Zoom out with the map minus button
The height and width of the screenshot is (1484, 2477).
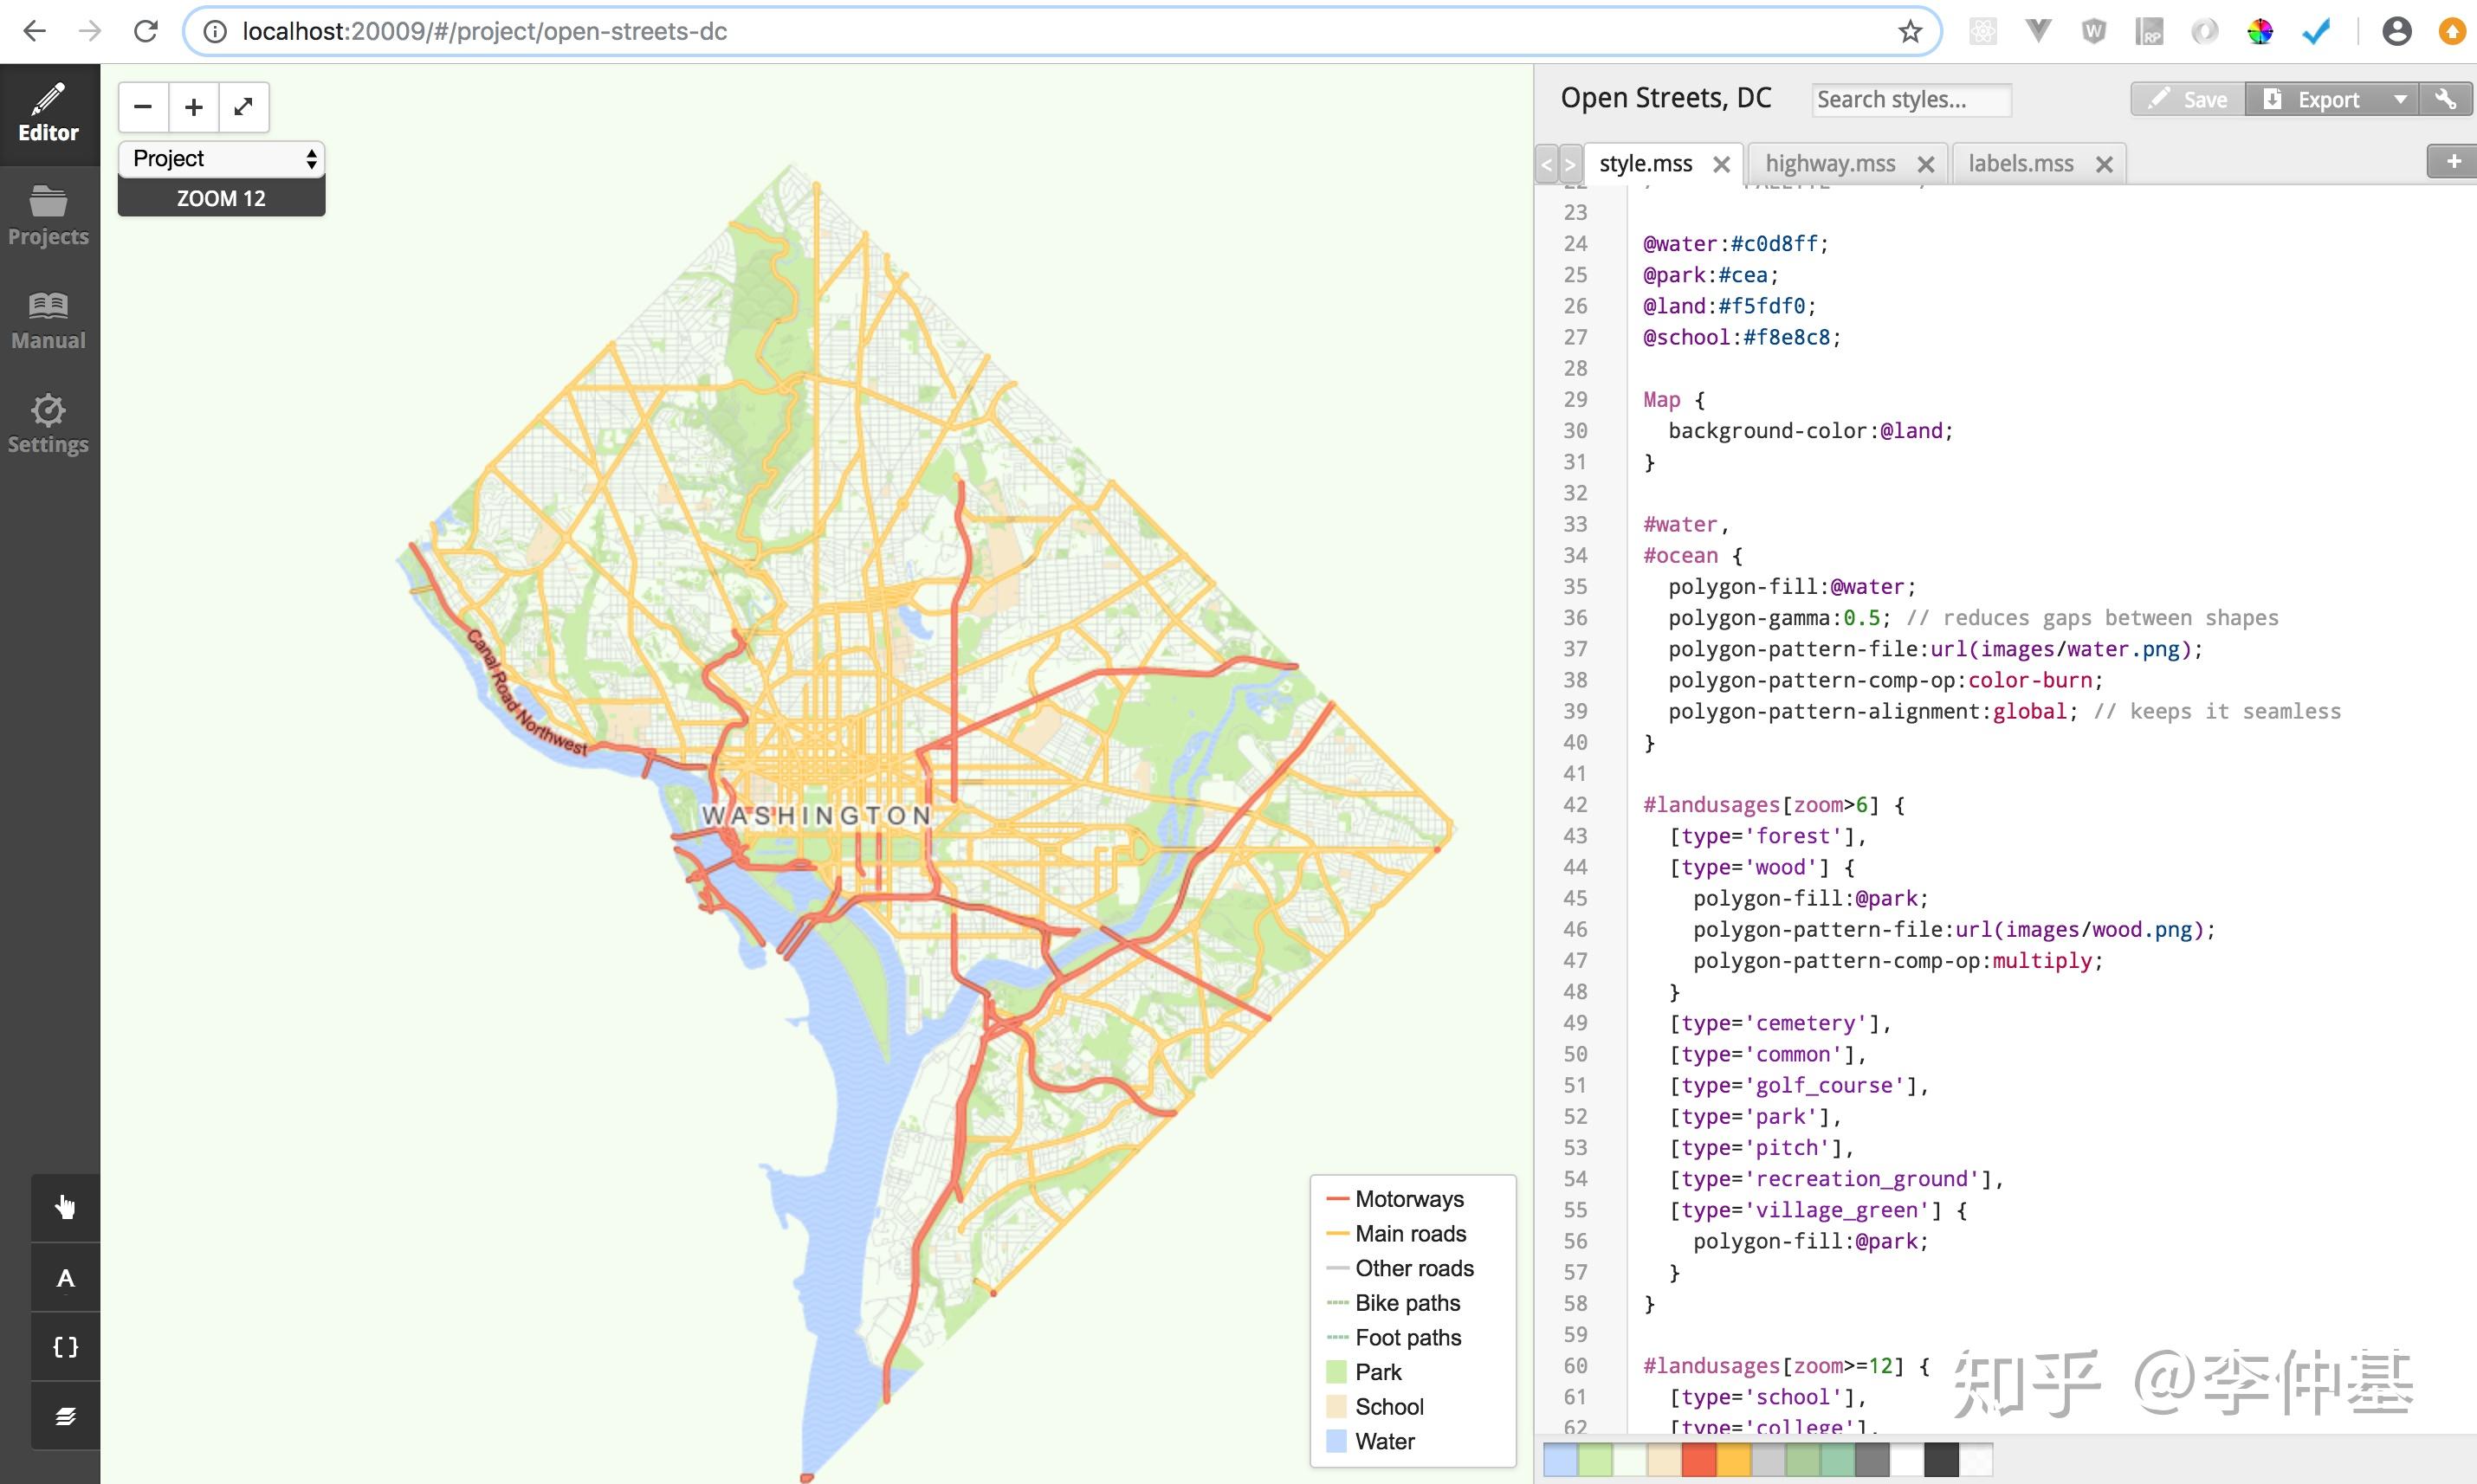(x=143, y=106)
